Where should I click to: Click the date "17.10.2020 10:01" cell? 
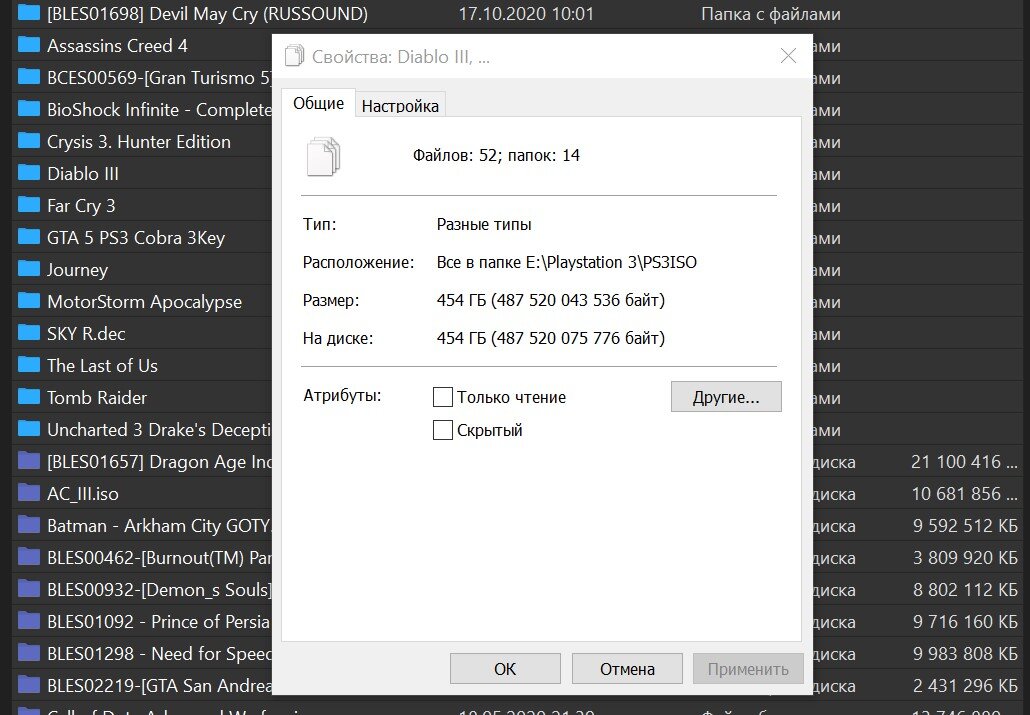(x=526, y=13)
